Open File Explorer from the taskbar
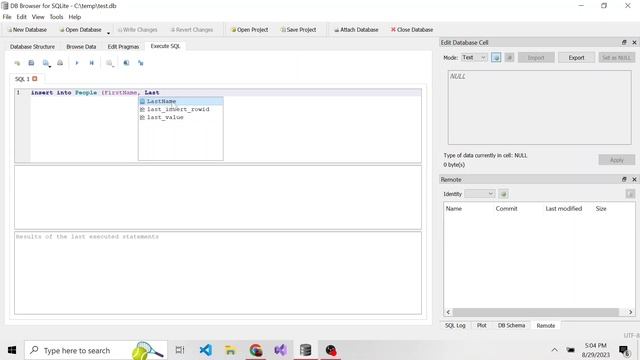Image resolution: width=640 pixels, height=360 pixels. pyautogui.click(x=230, y=350)
